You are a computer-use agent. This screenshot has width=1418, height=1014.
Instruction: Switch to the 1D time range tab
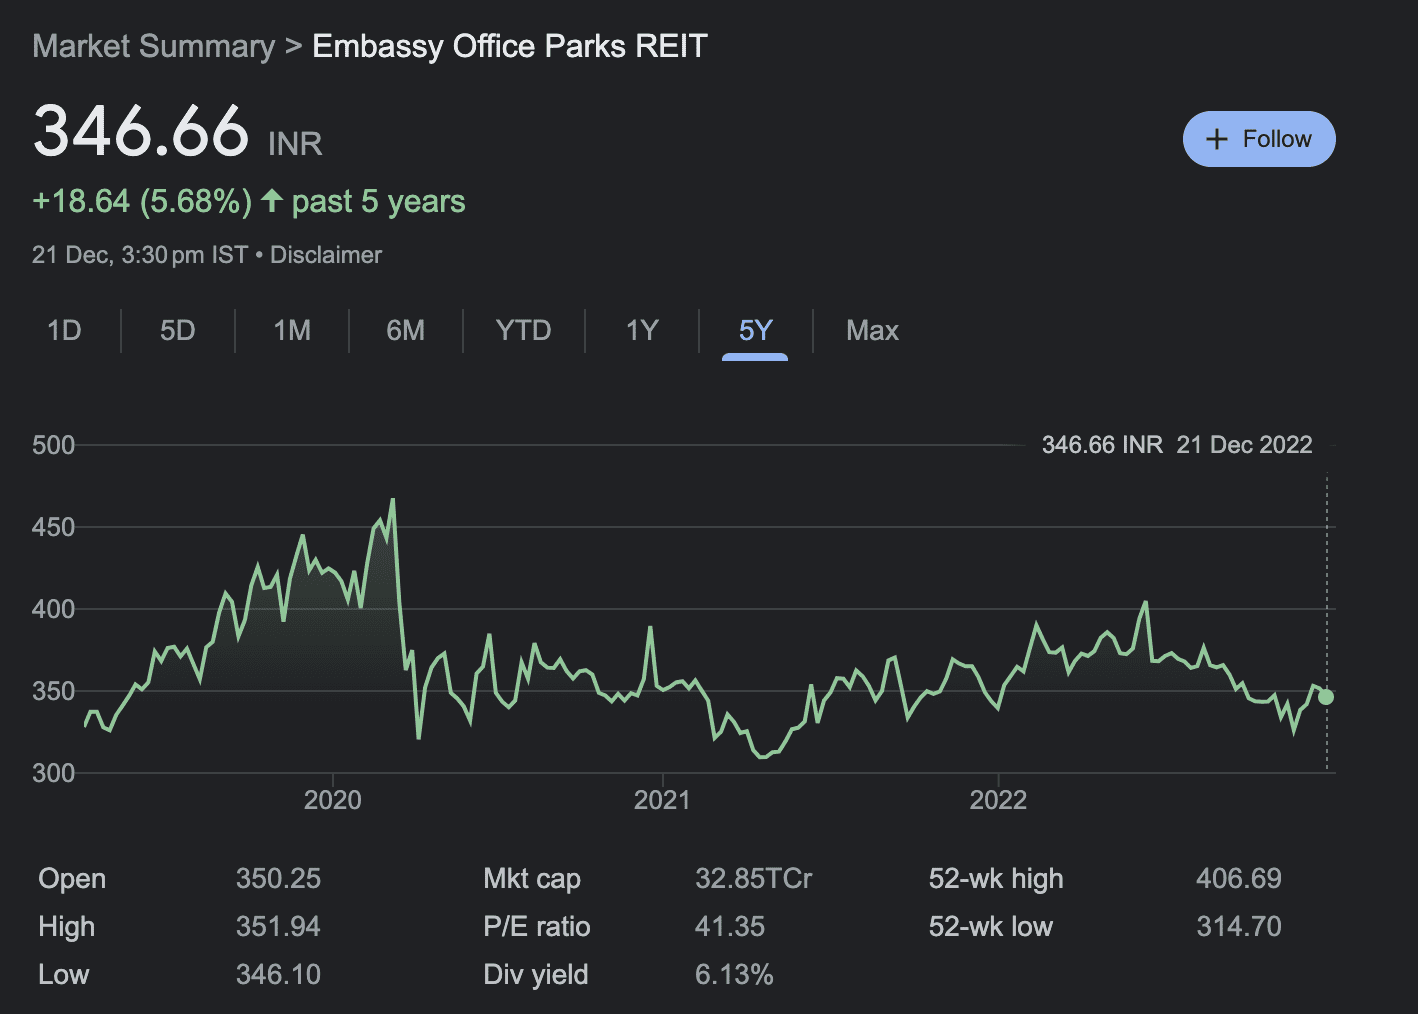64,331
